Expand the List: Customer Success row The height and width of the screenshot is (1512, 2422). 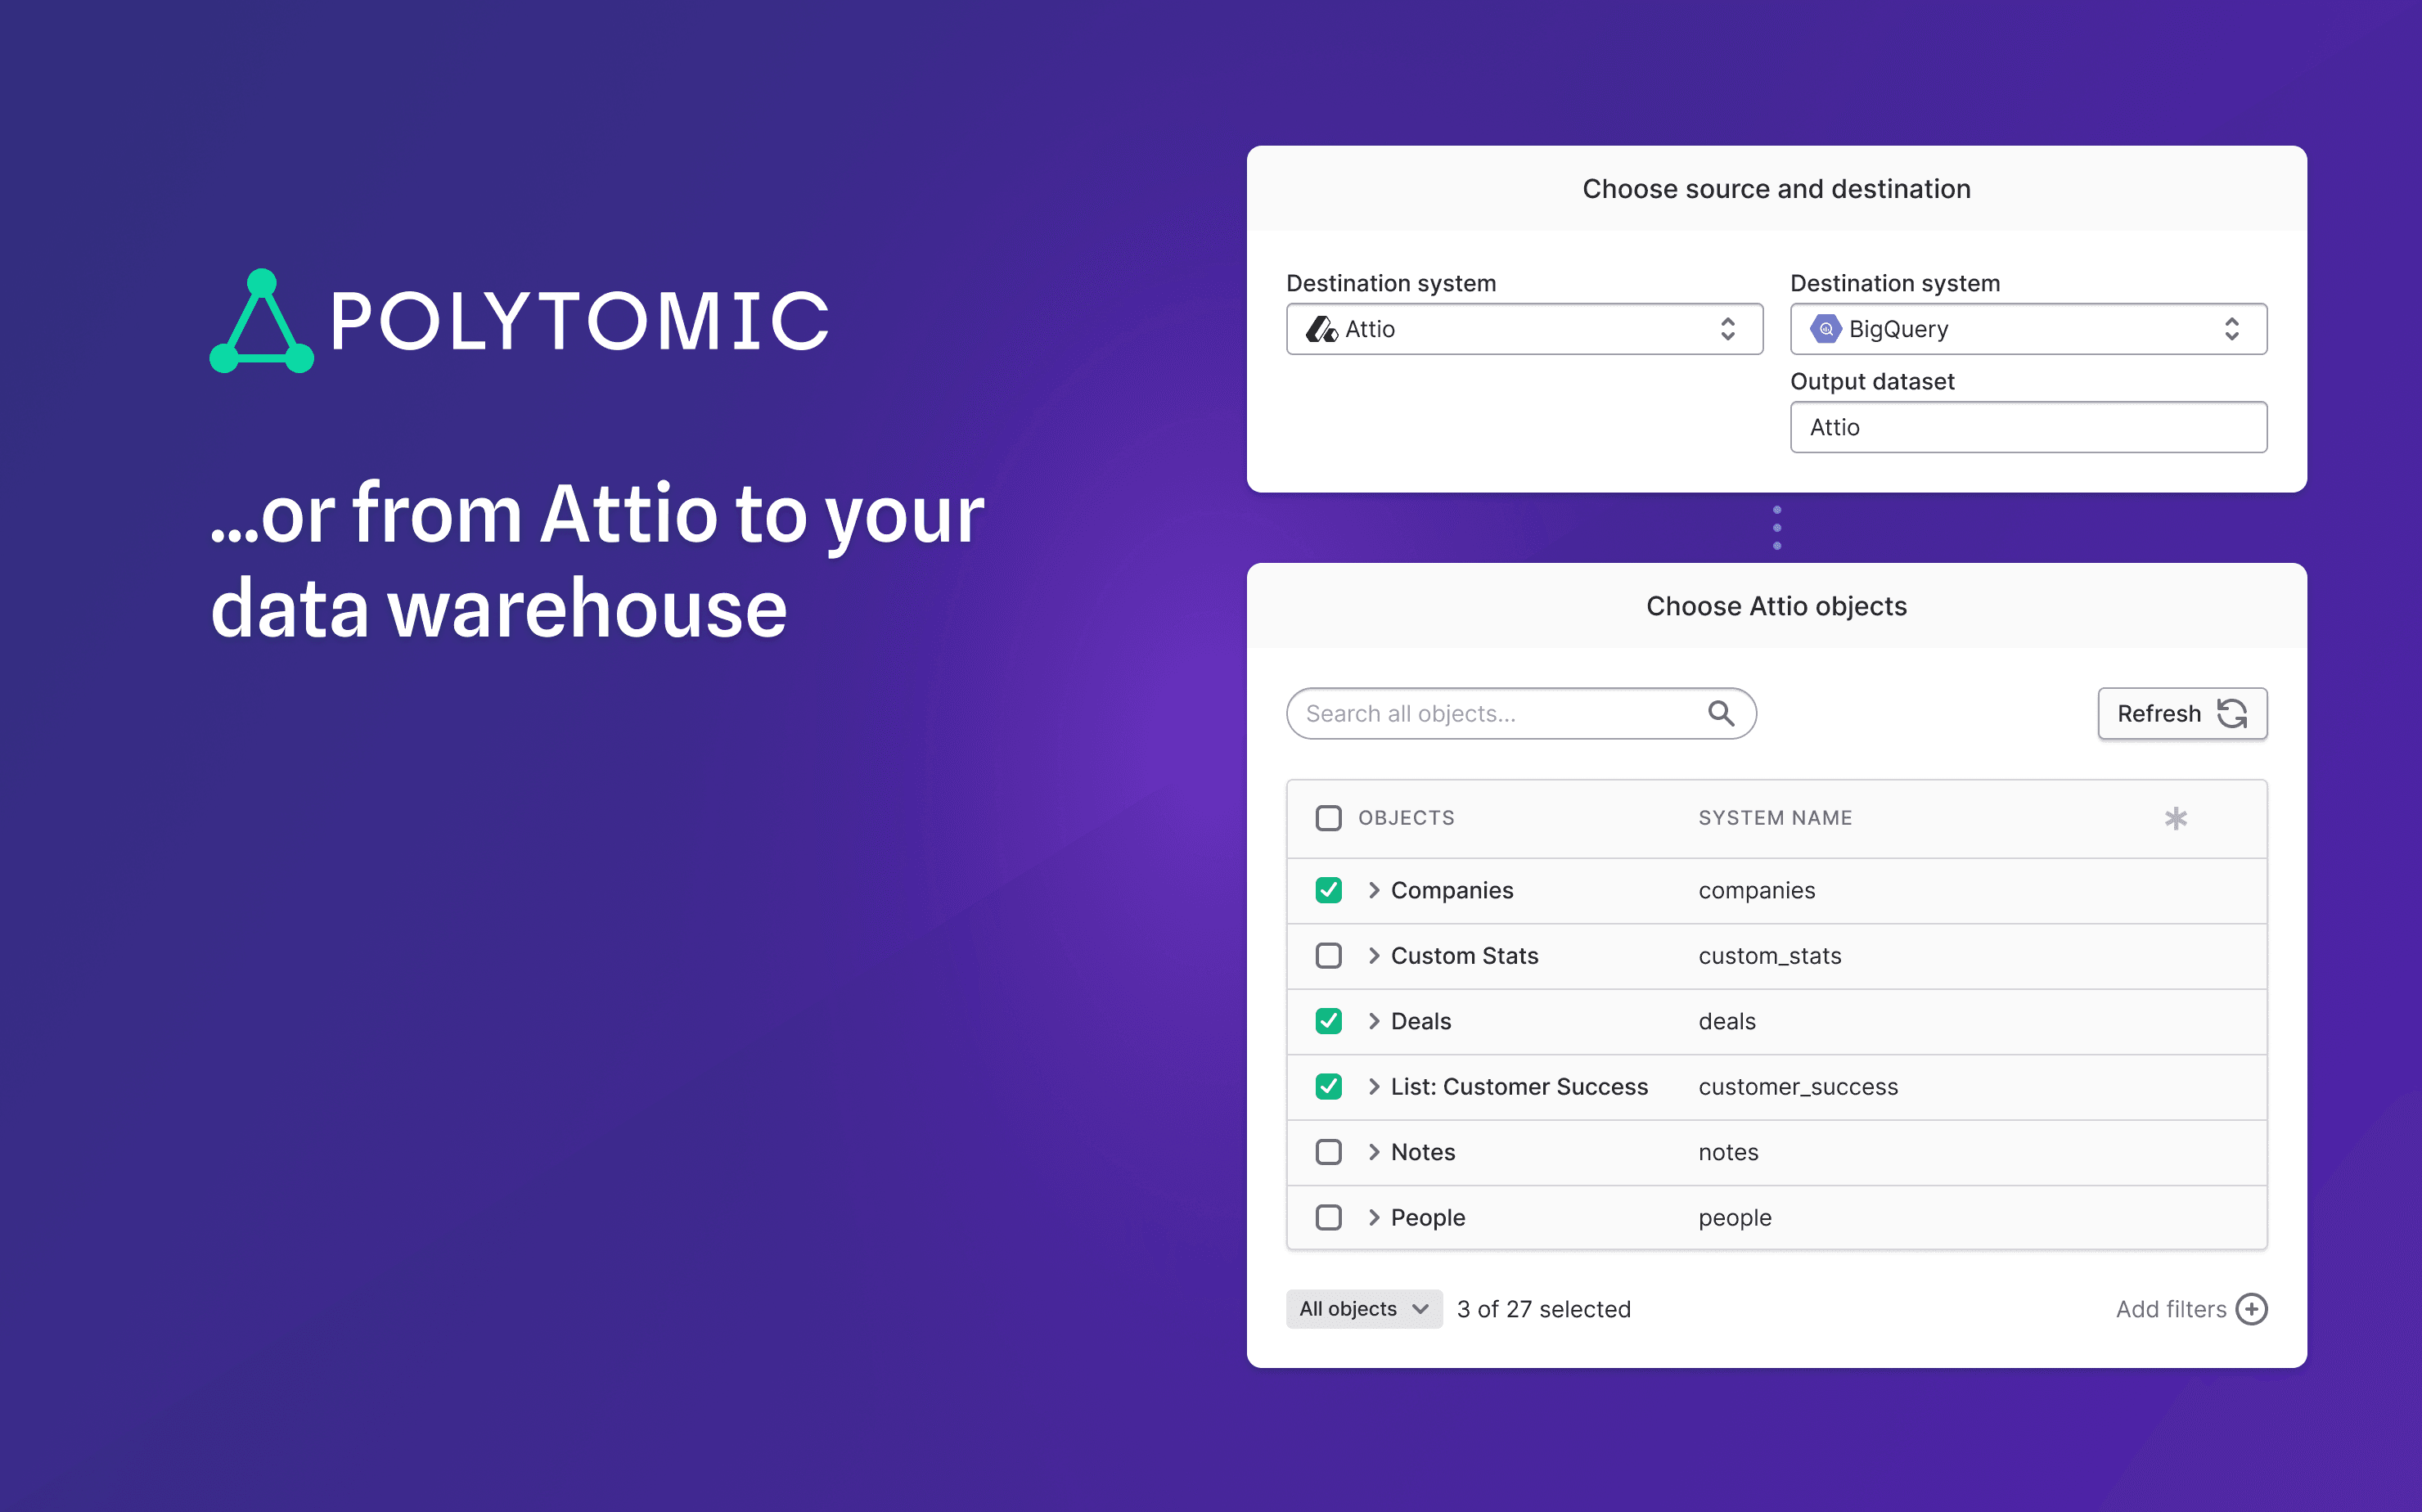tap(1374, 1086)
